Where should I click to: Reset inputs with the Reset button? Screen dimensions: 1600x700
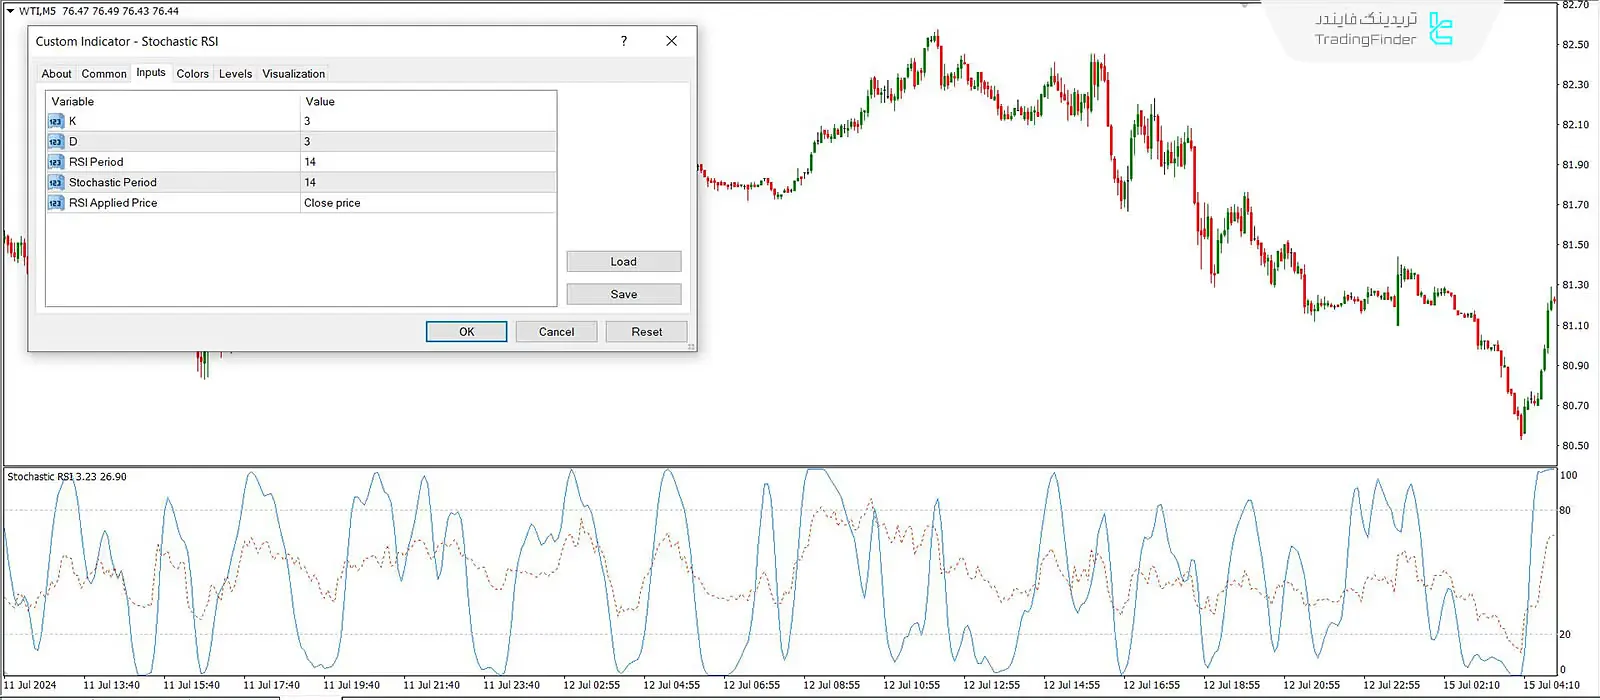646,332
